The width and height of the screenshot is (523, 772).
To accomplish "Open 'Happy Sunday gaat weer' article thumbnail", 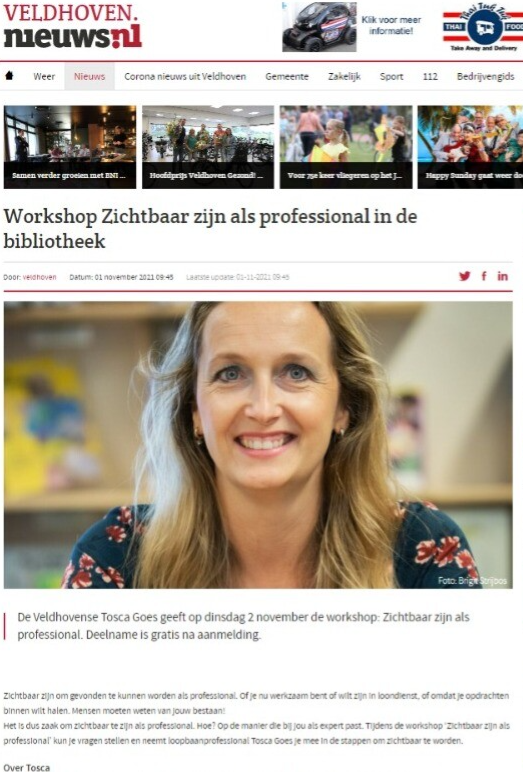I will tap(470, 147).
